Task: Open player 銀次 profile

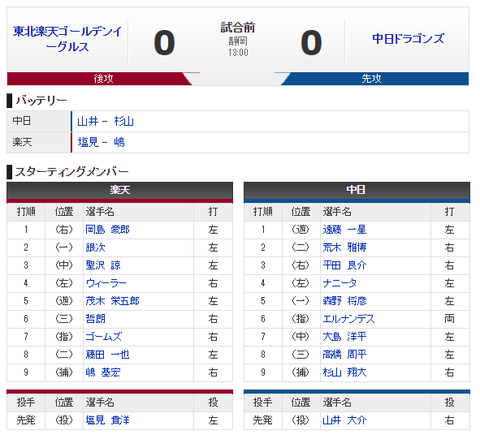Action: point(95,248)
